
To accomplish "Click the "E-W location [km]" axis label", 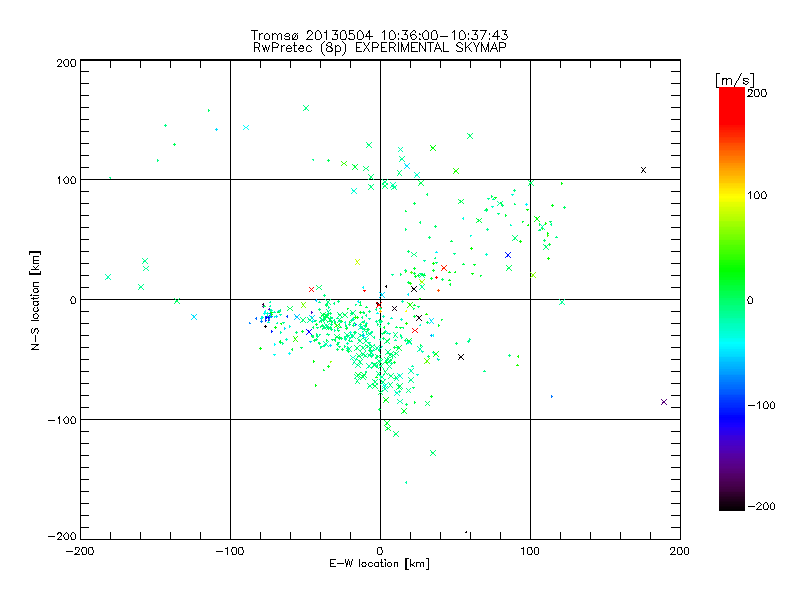I will click(x=379, y=563).
